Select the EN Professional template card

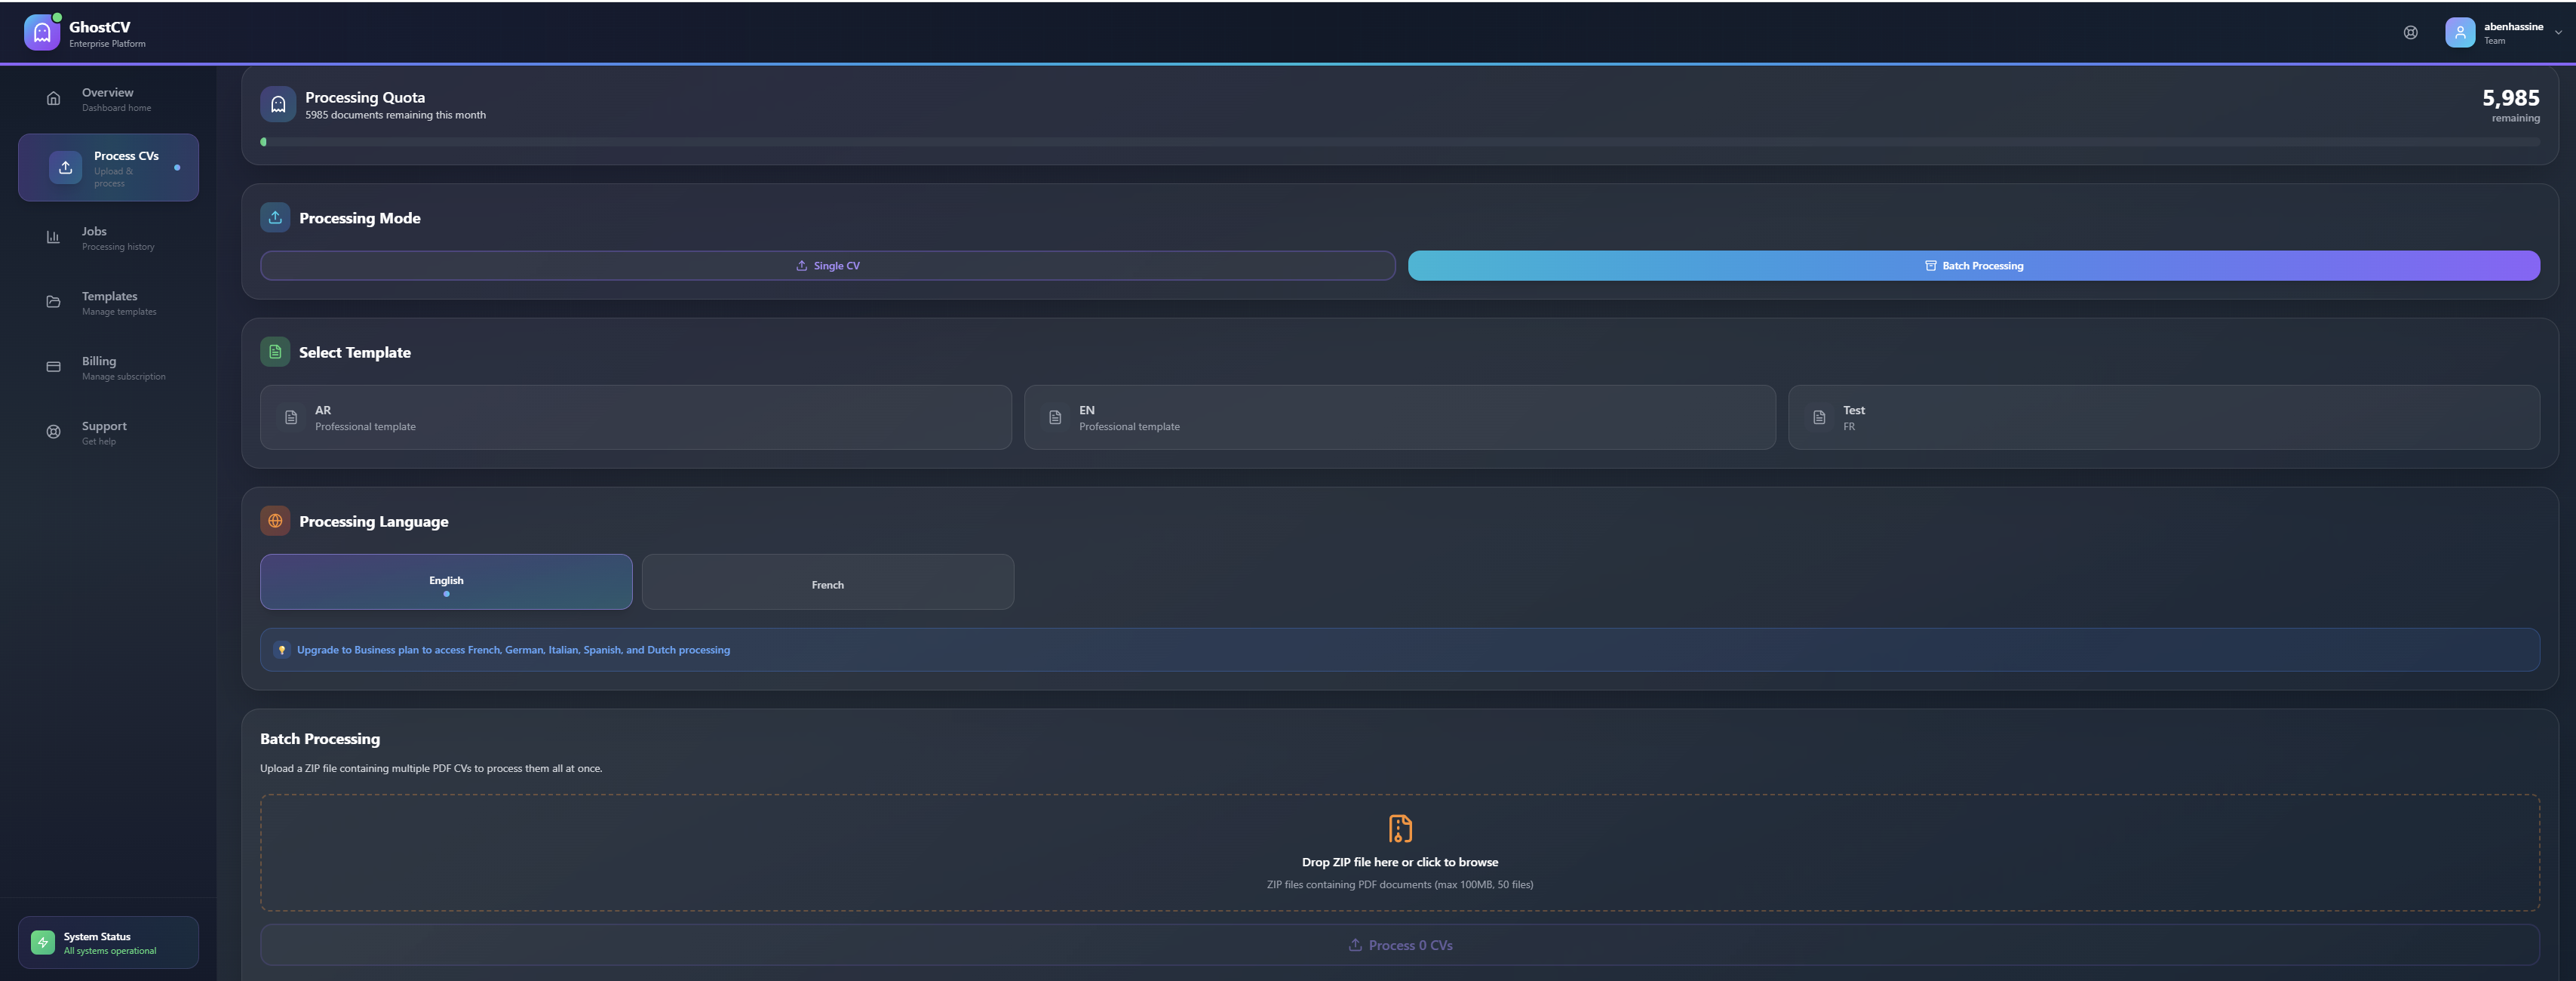(x=1399, y=417)
